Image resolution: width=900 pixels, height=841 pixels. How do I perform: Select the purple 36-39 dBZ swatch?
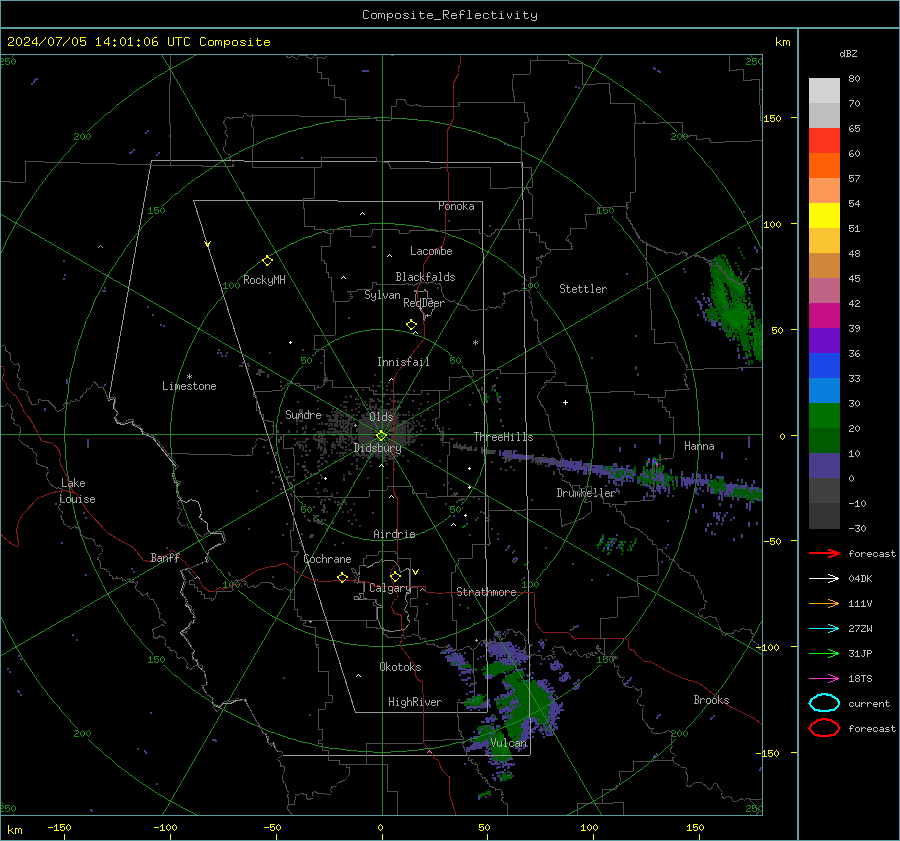pos(824,341)
